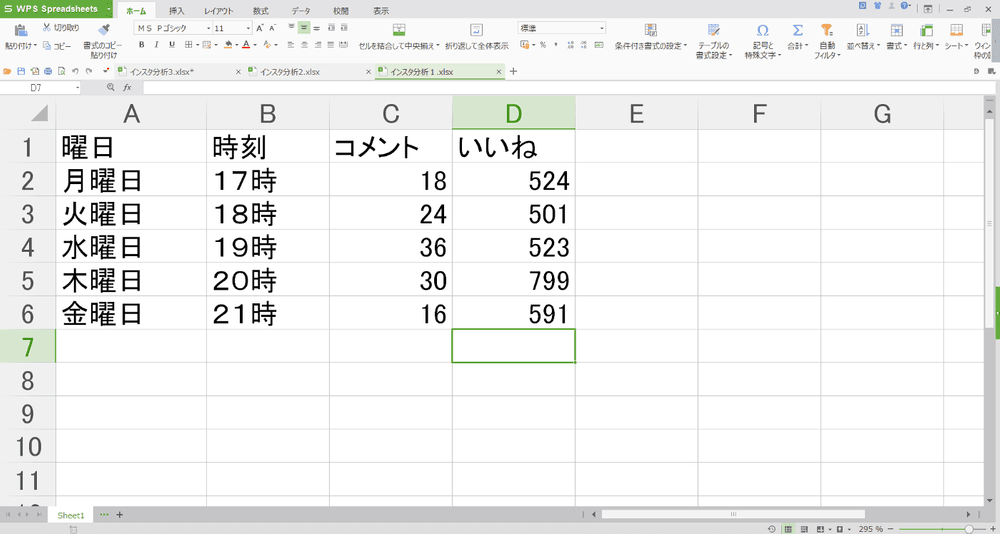Select cell C4 containing 36

point(390,247)
